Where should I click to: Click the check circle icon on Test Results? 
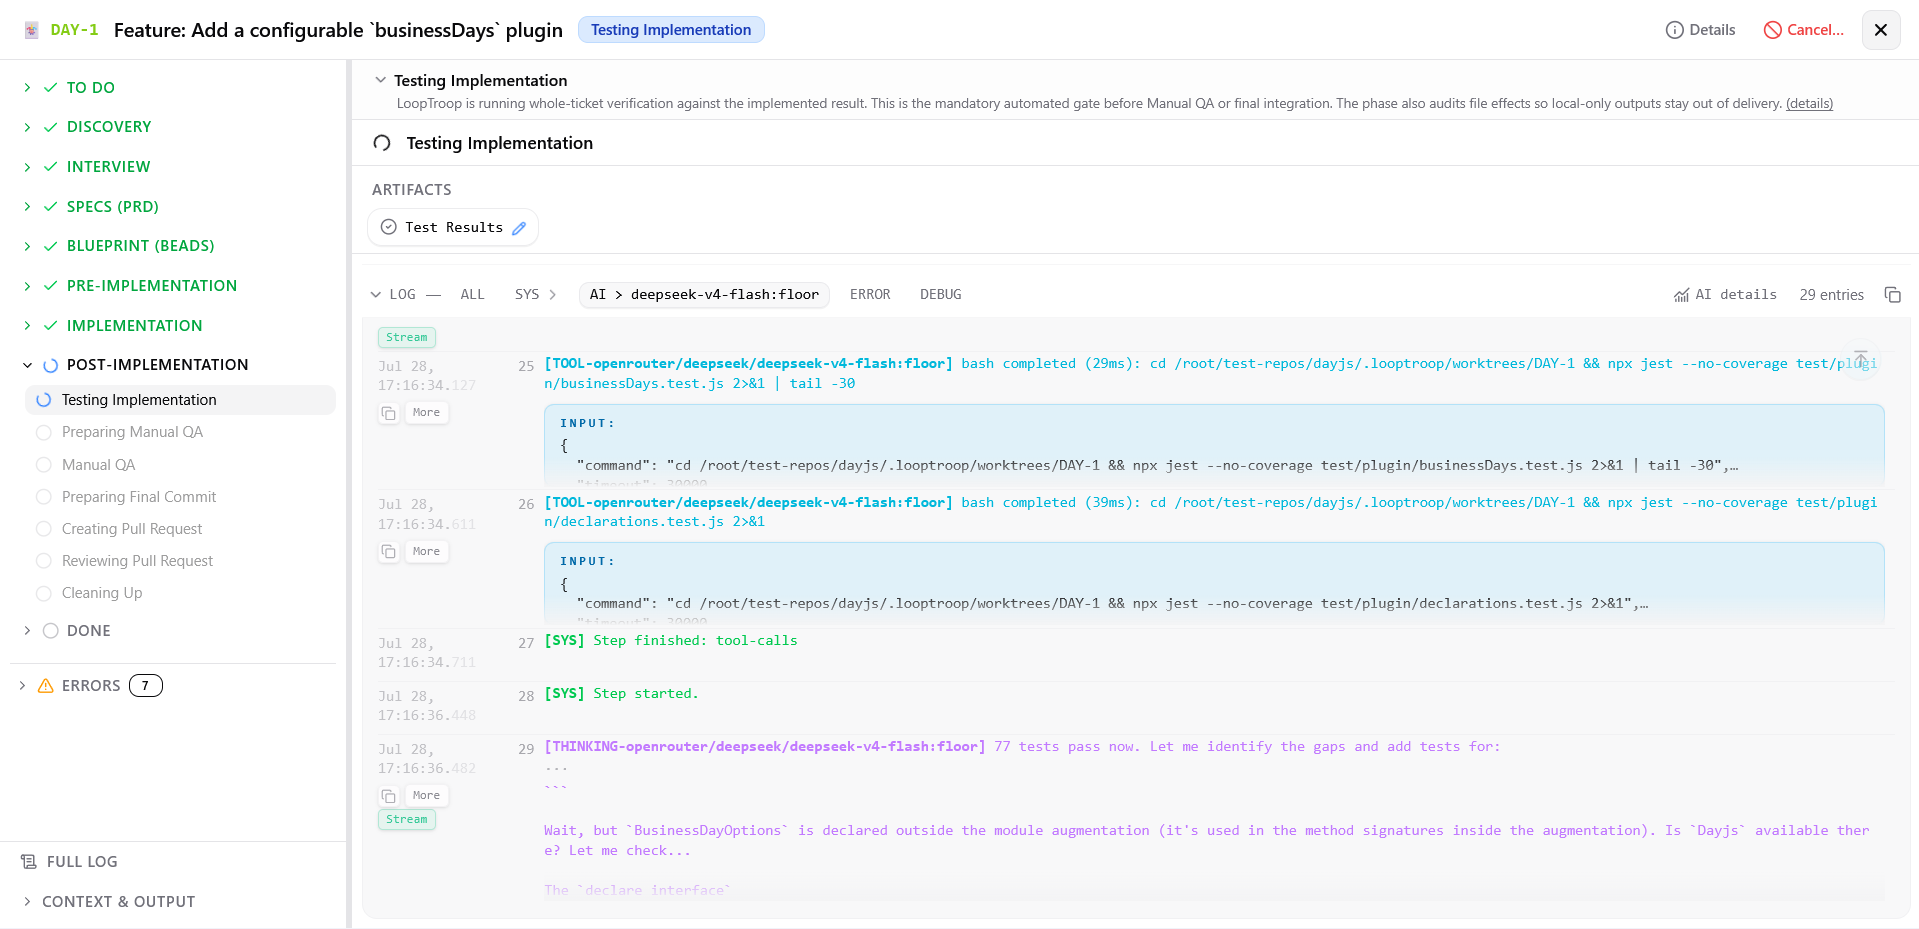(389, 227)
